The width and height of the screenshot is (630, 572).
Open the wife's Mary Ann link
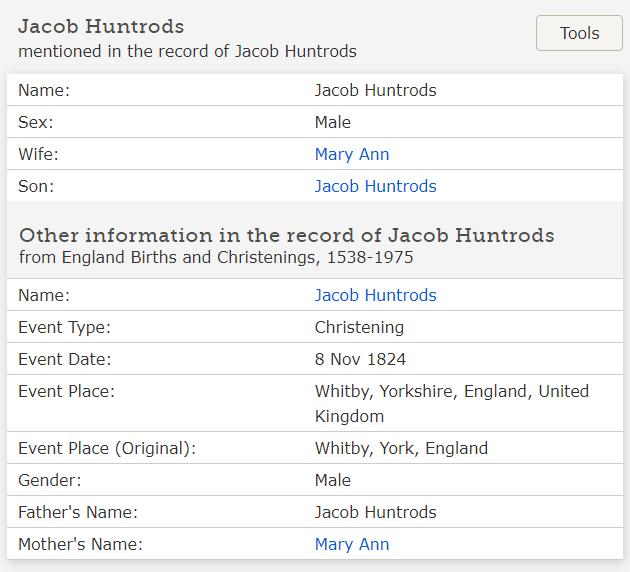351,154
